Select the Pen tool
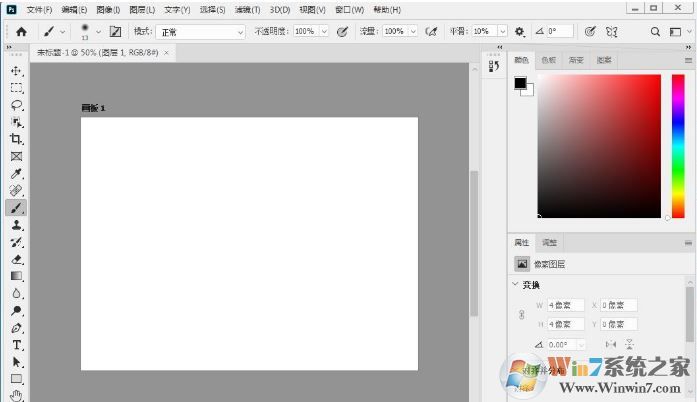 point(16,327)
